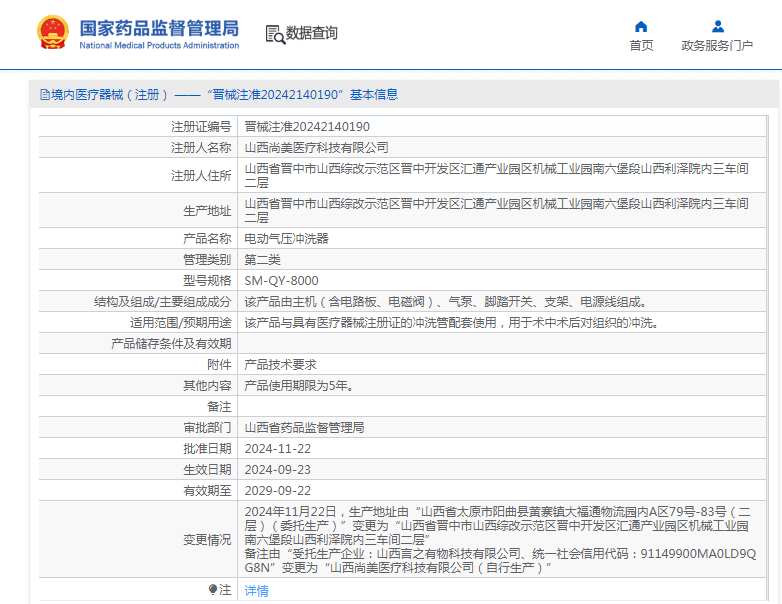Click the national emblem logo icon

click(50, 33)
